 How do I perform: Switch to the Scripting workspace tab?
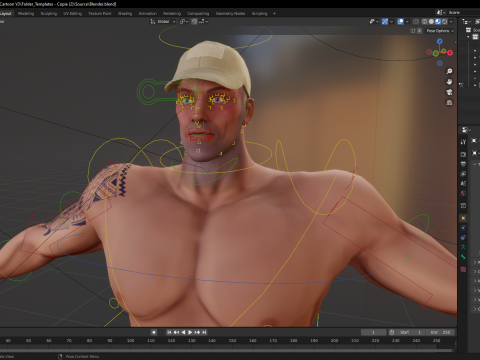click(x=259, y=14)
